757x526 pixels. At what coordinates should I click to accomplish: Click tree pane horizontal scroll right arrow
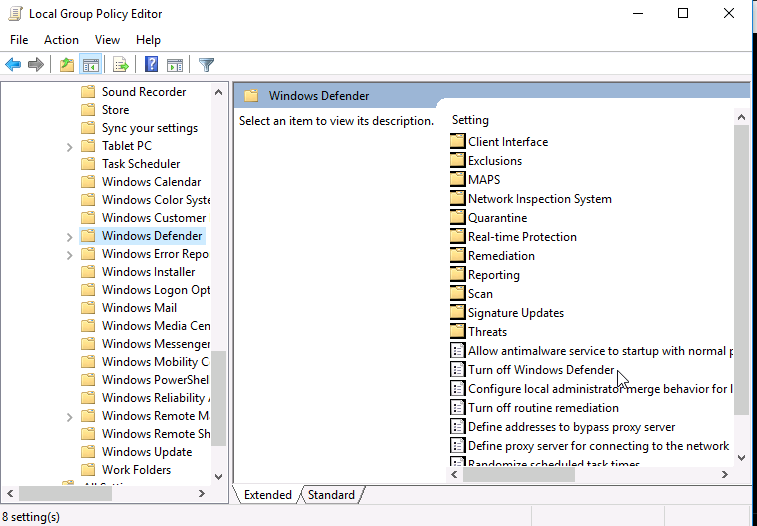[202, 493]
